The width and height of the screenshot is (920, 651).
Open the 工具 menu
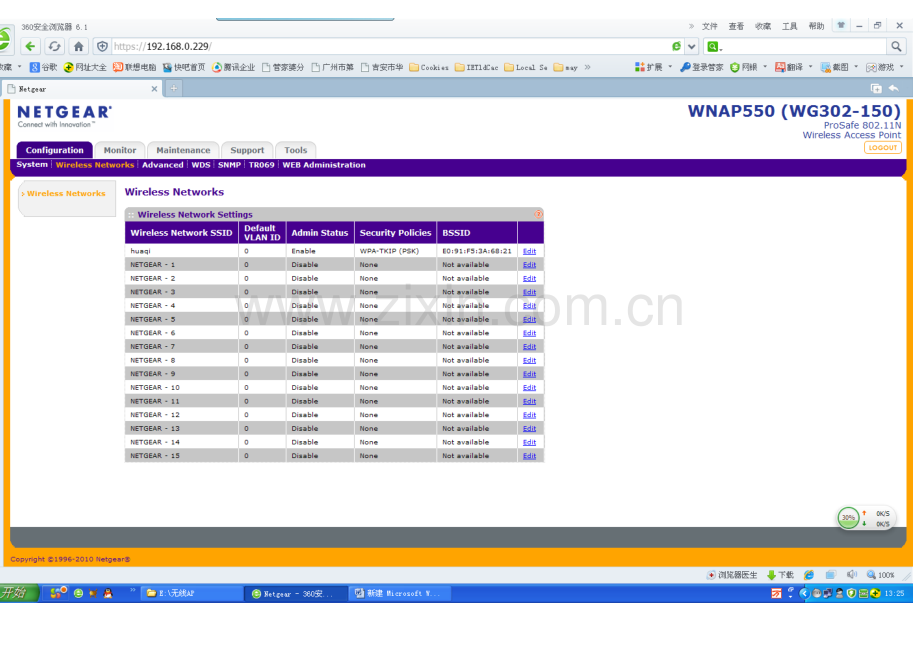click(x=790, y=26)
